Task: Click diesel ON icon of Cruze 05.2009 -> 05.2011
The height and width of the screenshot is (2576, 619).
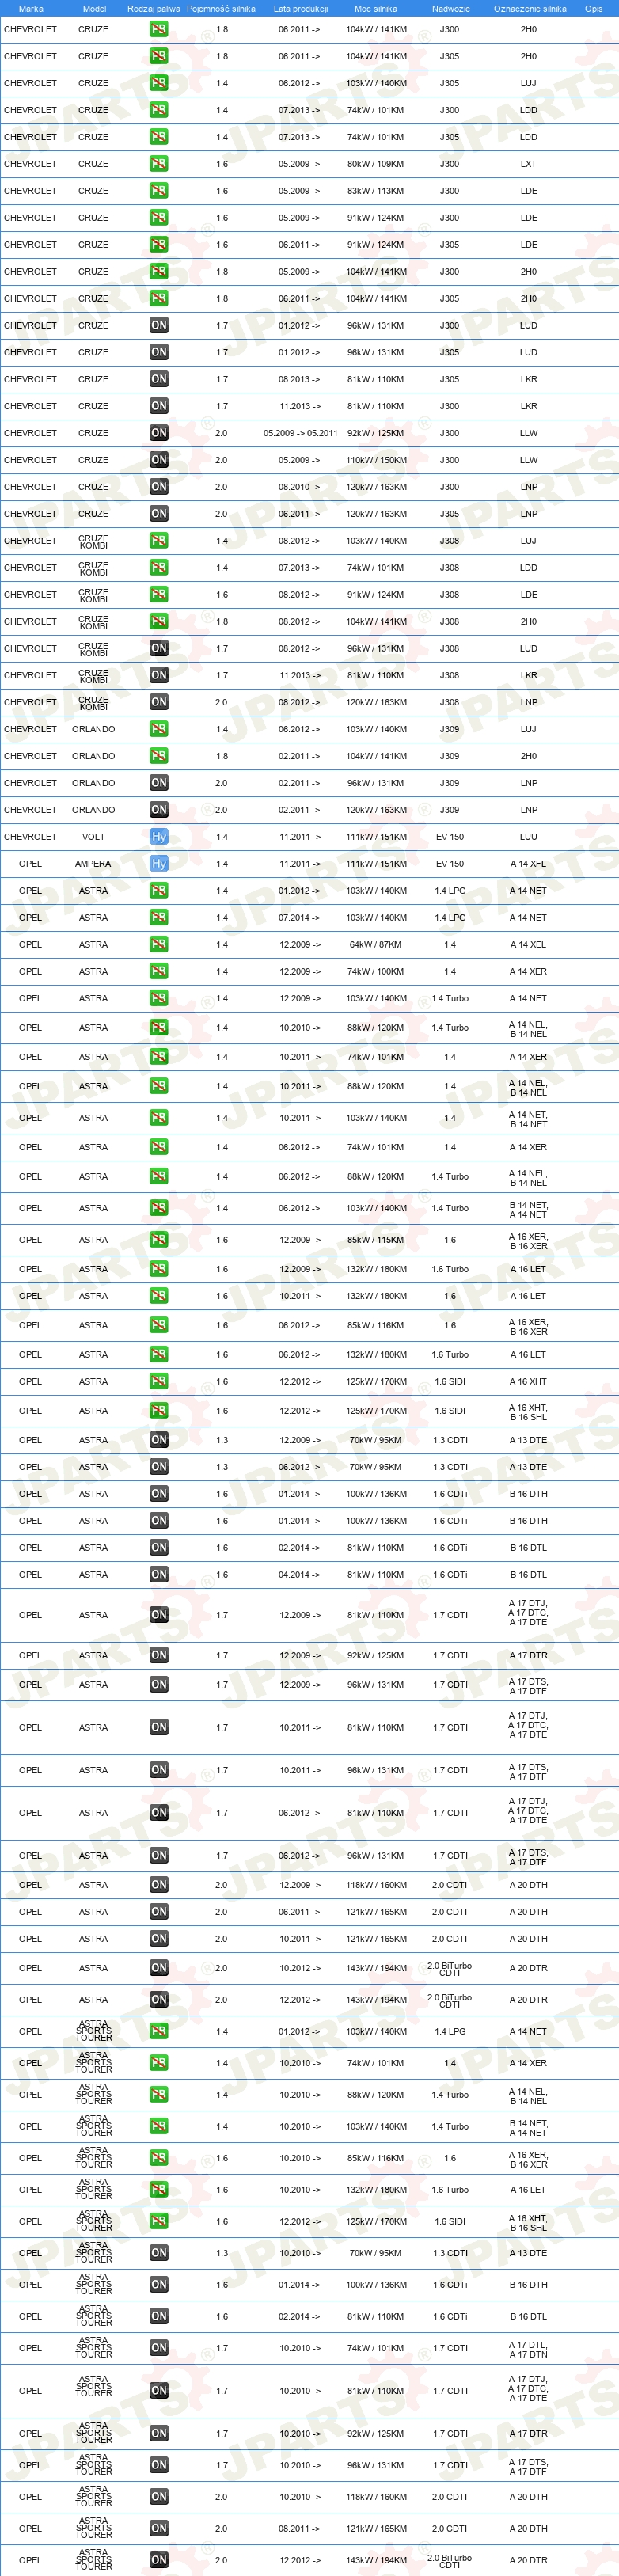Action: [159, 433]
